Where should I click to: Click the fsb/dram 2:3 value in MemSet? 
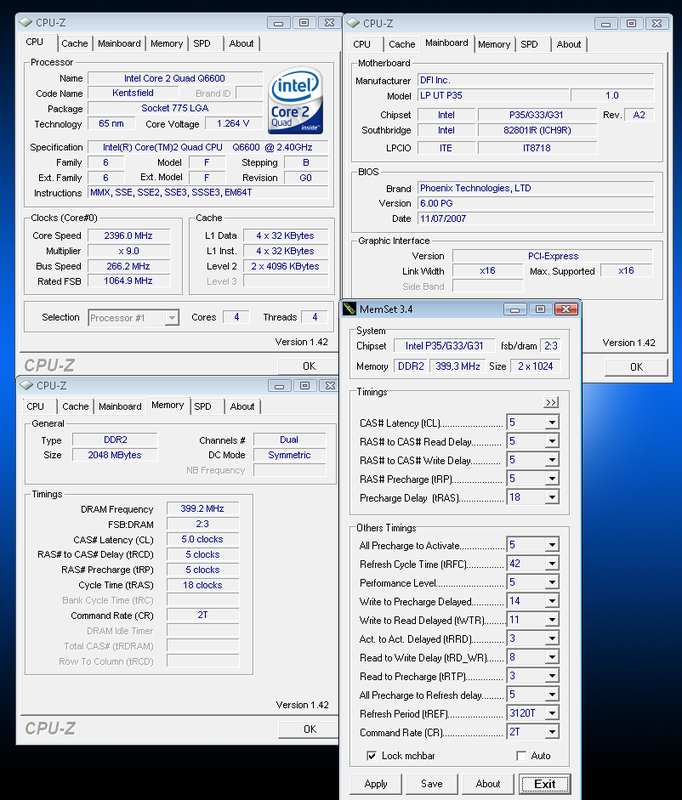[551, 346]
